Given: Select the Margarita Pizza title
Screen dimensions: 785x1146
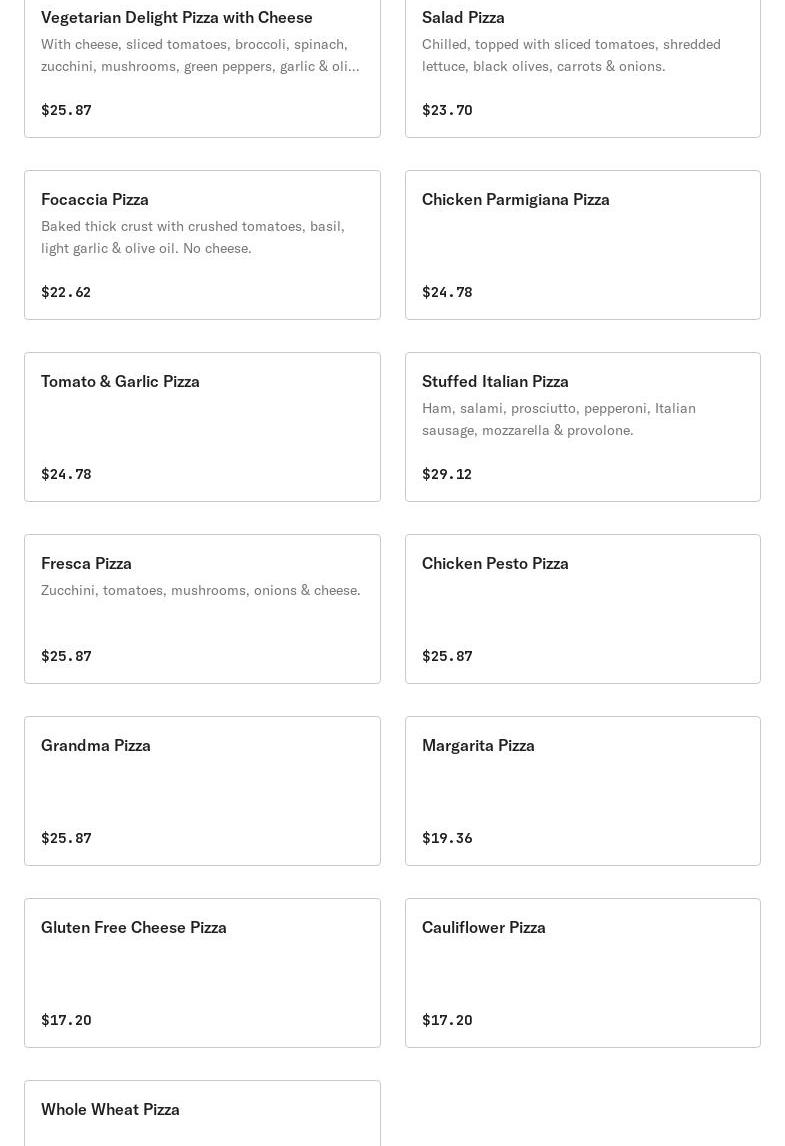Looking at the screenshot, I should pyautogui.click(x=478, y=745).
